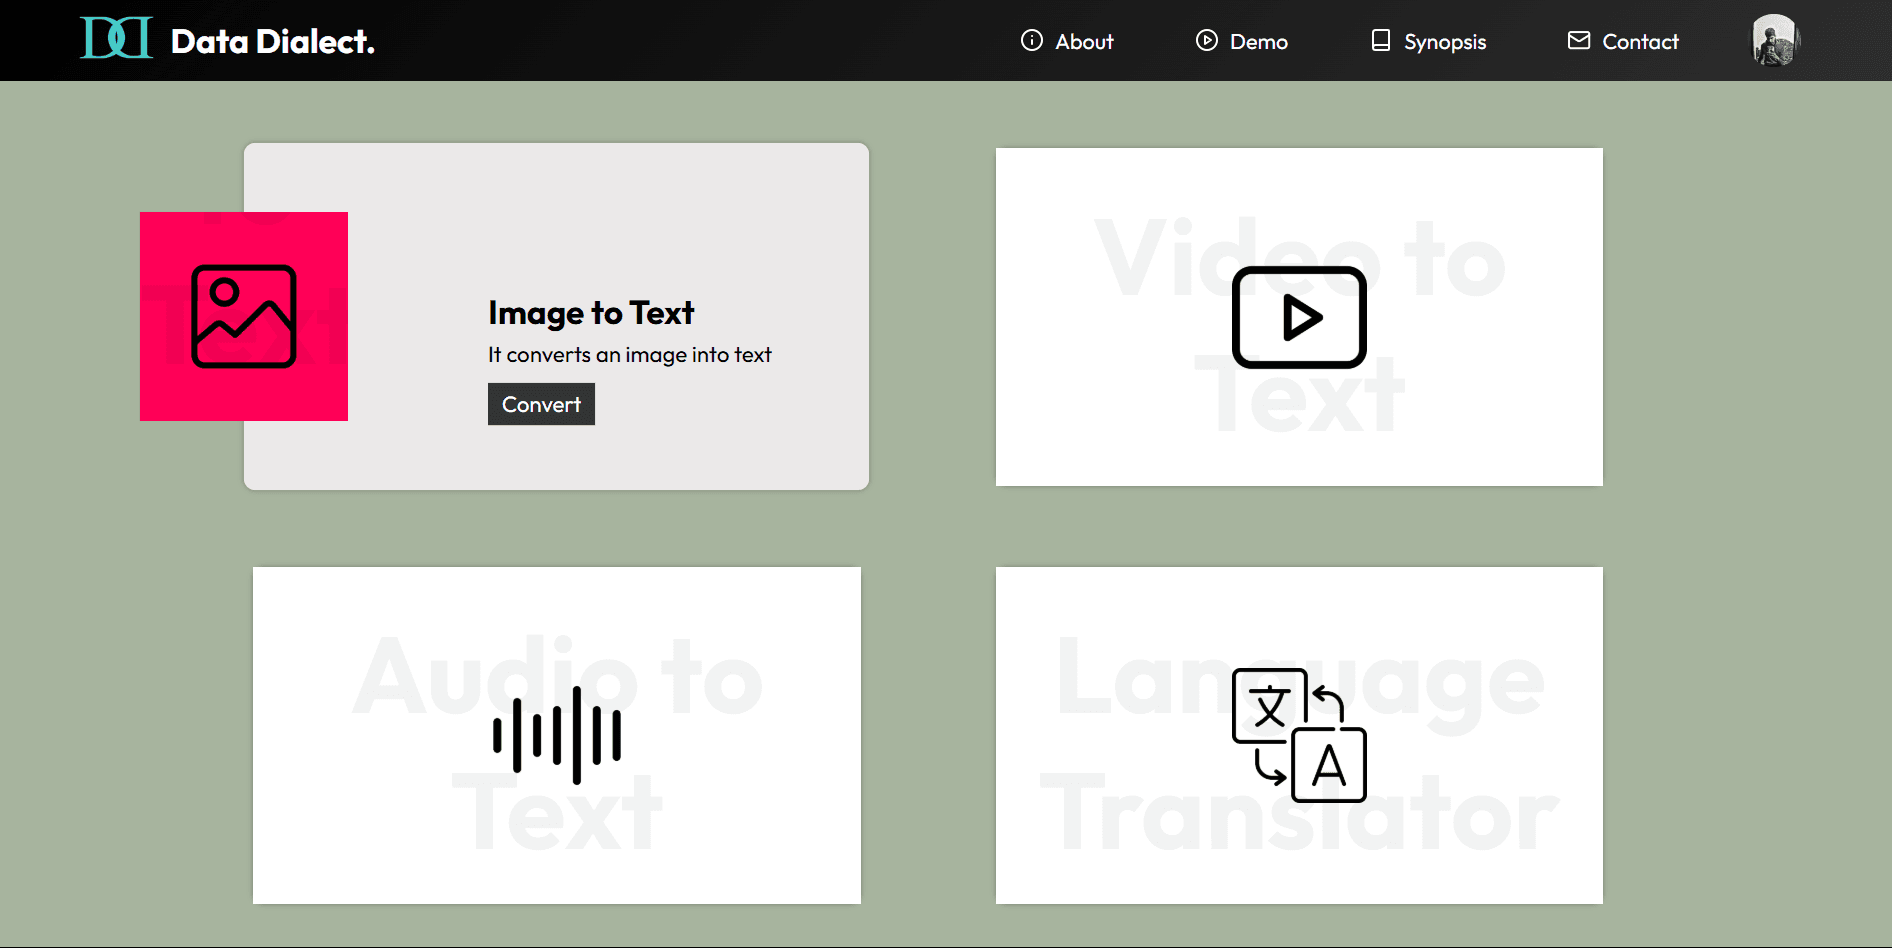Click the info circle icon beside About
The image size is (1892, 948).
(1032, 40)
